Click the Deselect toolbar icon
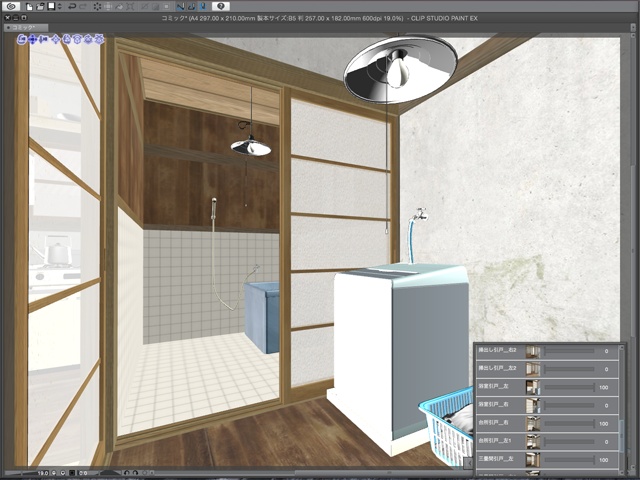640x480 pixels. pyautogui.click(x=144, y=6)
